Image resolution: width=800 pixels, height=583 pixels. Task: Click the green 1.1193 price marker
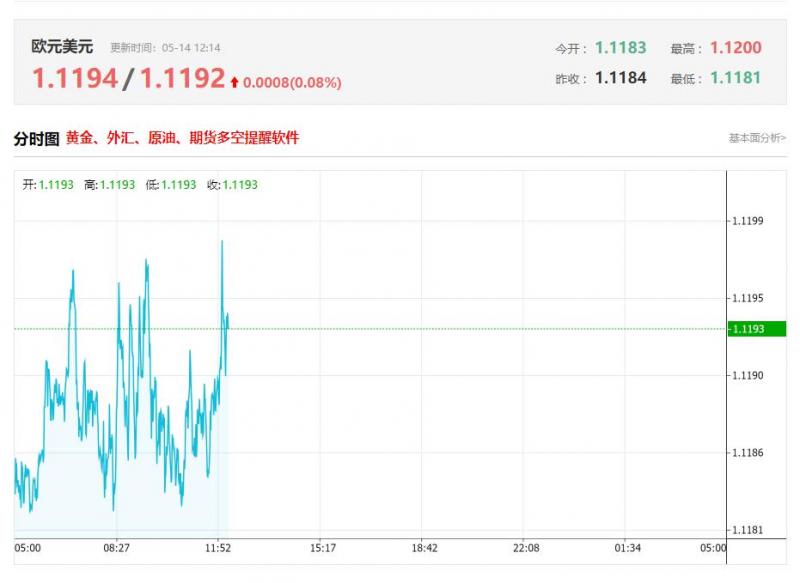[x=757, y=329]
